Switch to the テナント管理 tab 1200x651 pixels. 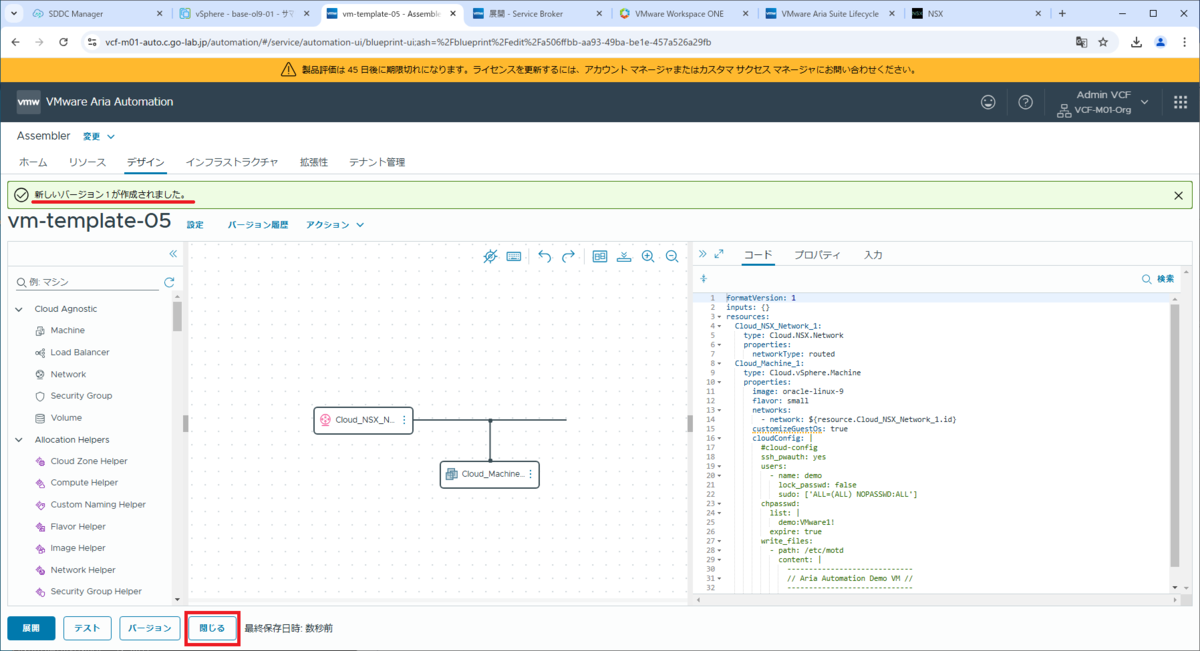click(x=377, y=162)
